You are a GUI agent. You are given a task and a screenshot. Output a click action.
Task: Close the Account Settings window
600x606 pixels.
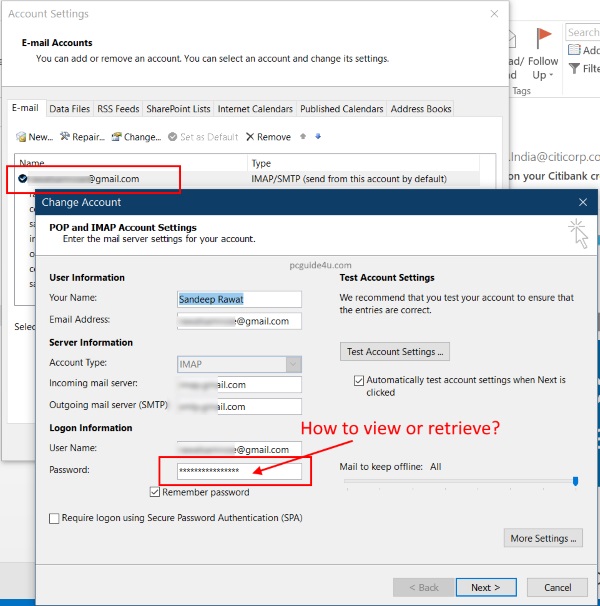(x=494, y=14)
